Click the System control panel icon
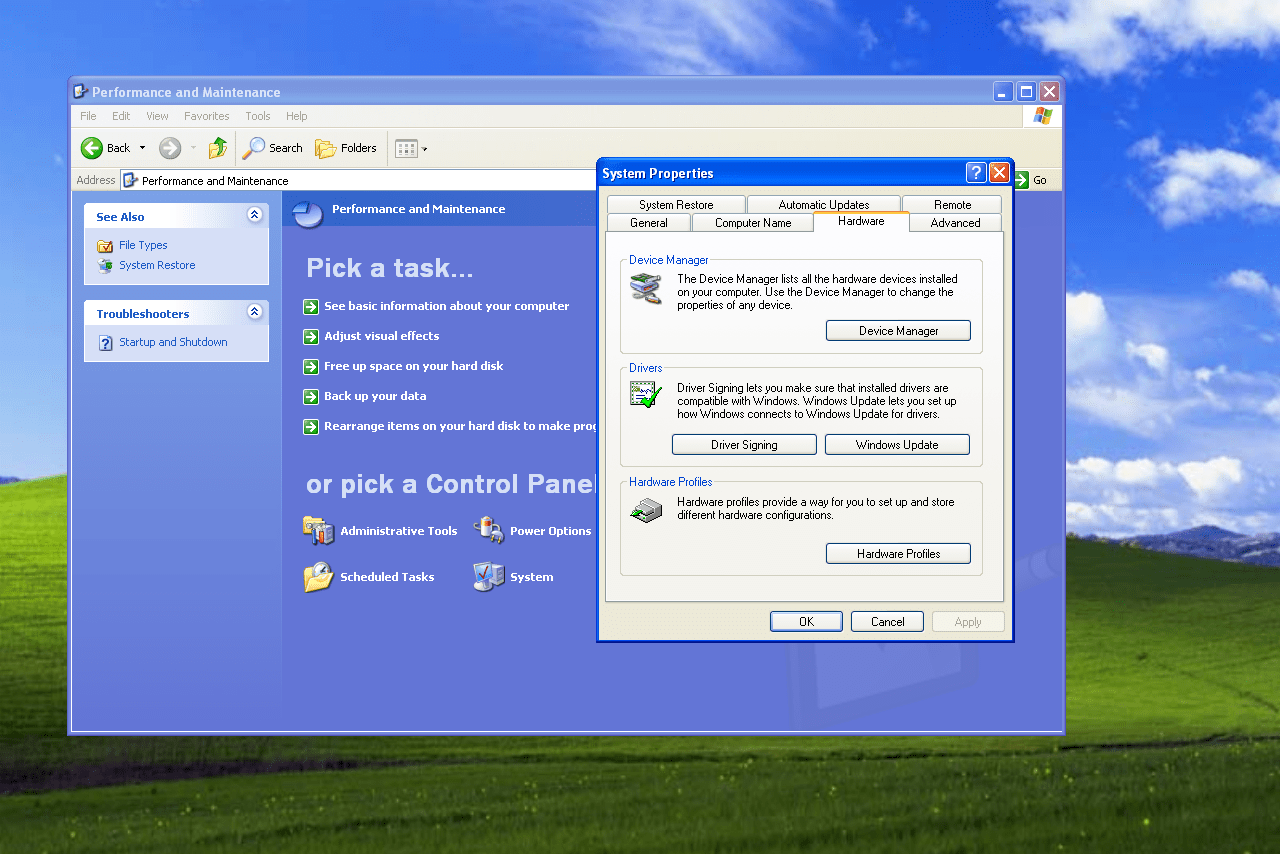The width and height of the screenshot is (1280, 854). 488,577
